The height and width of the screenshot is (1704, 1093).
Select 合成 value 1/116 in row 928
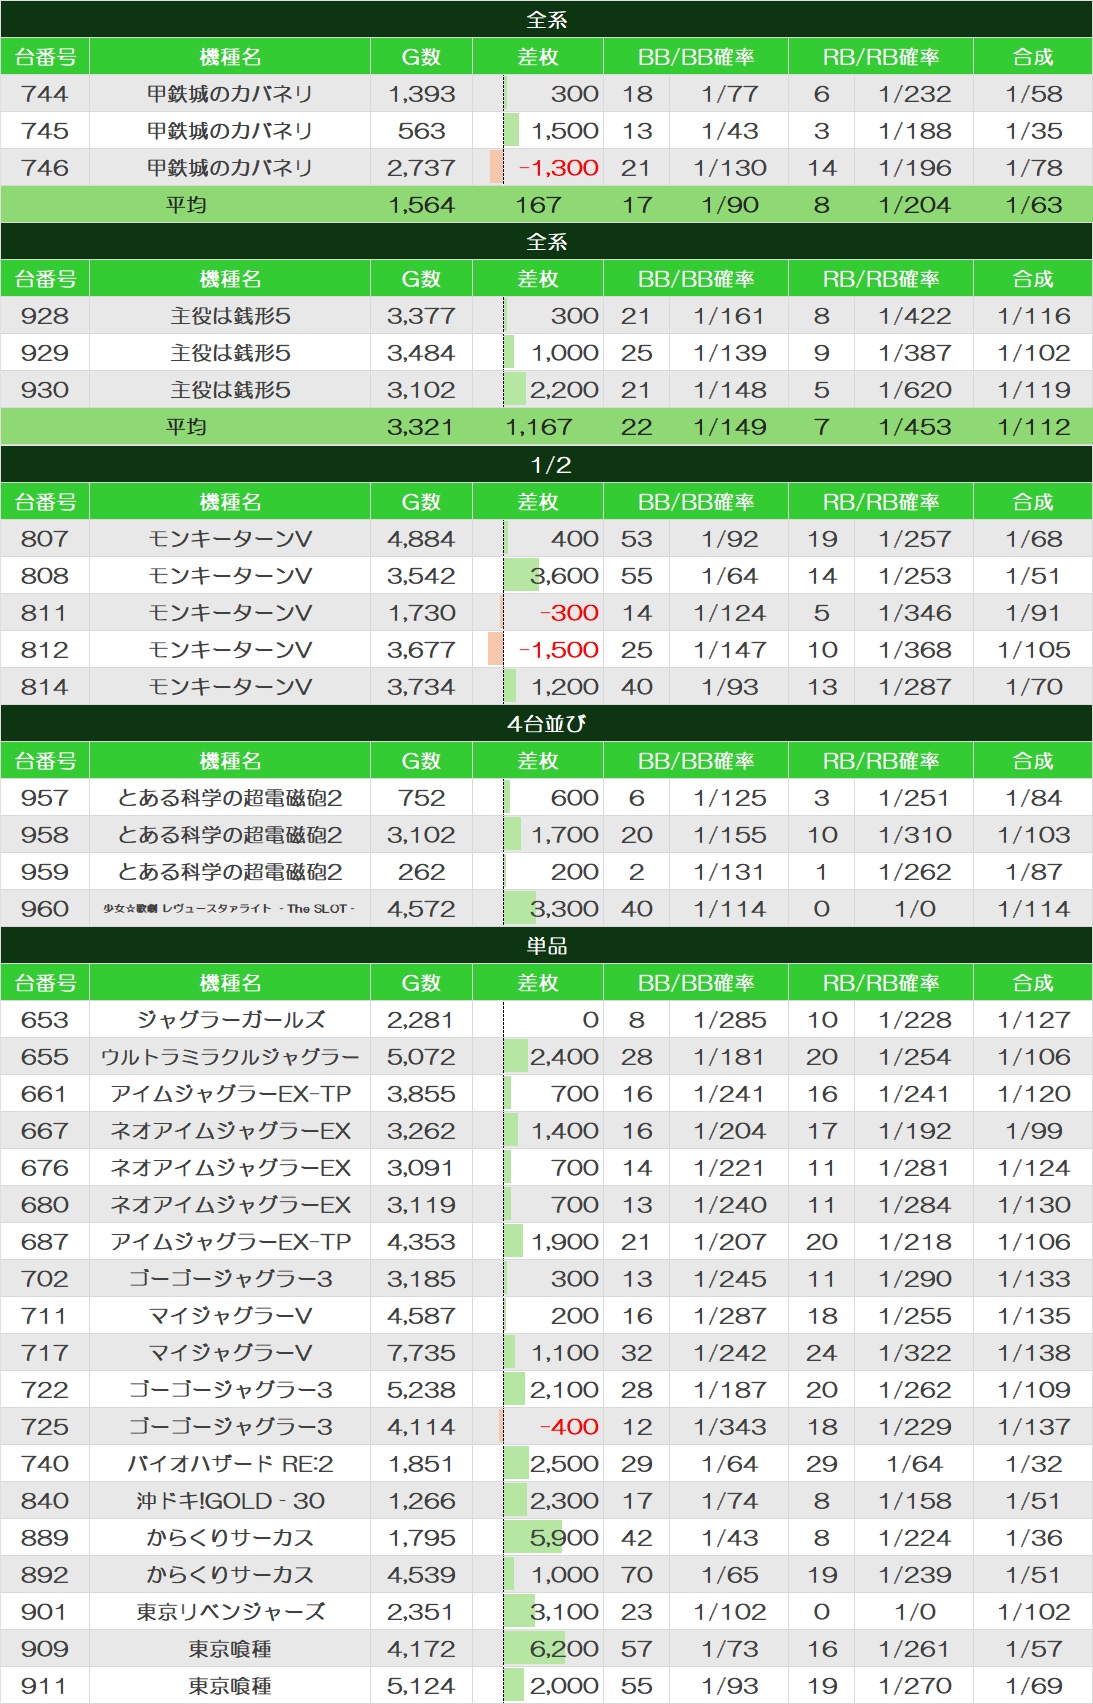[x=1033, y=316]
